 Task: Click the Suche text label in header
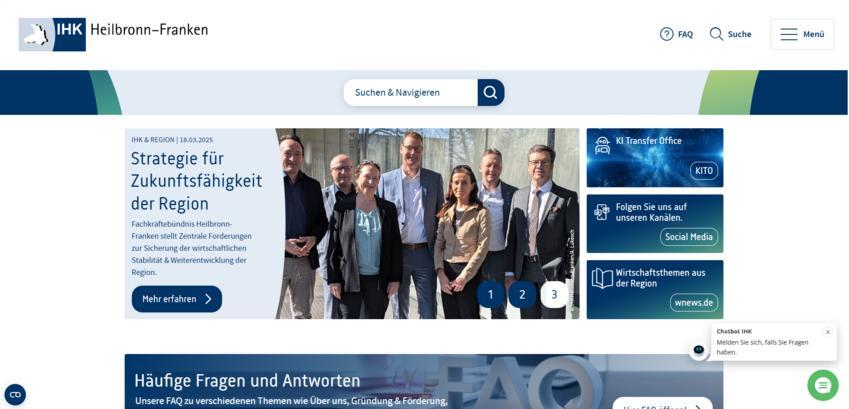point(740,34)
